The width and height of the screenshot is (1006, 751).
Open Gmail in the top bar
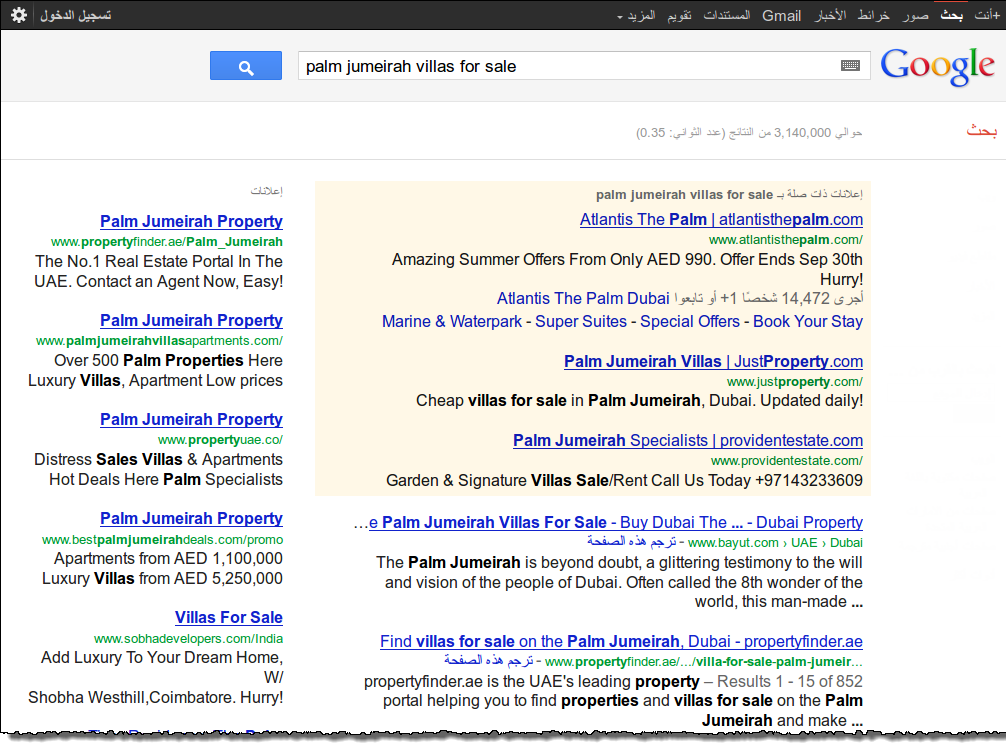click(781, 15)
